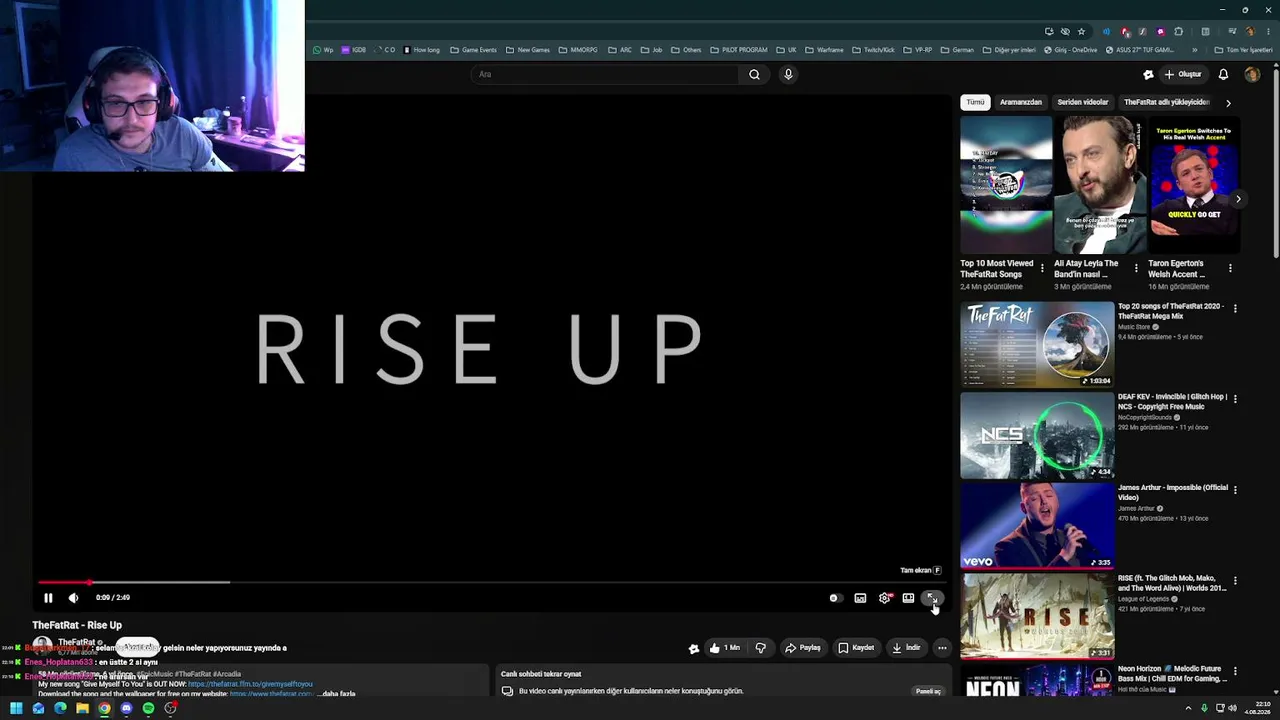Screen dimensions: 1280x720
Task: Open options for Ali Atay Leyla short
Action: (x=1136, y=268)
